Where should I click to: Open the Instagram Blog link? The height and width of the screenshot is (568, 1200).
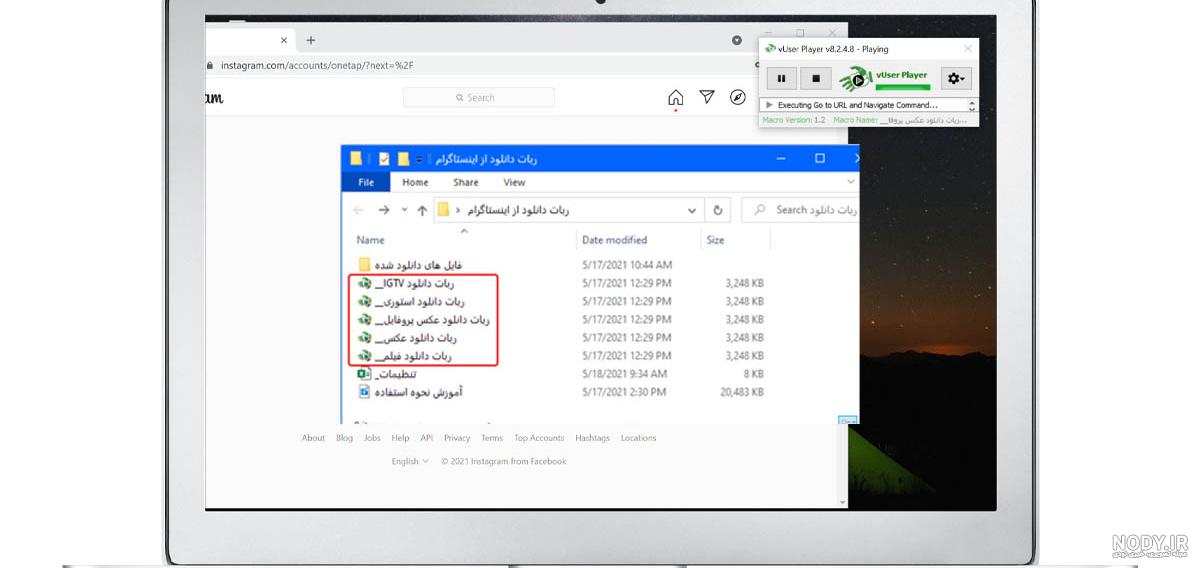tap(344, 438)
